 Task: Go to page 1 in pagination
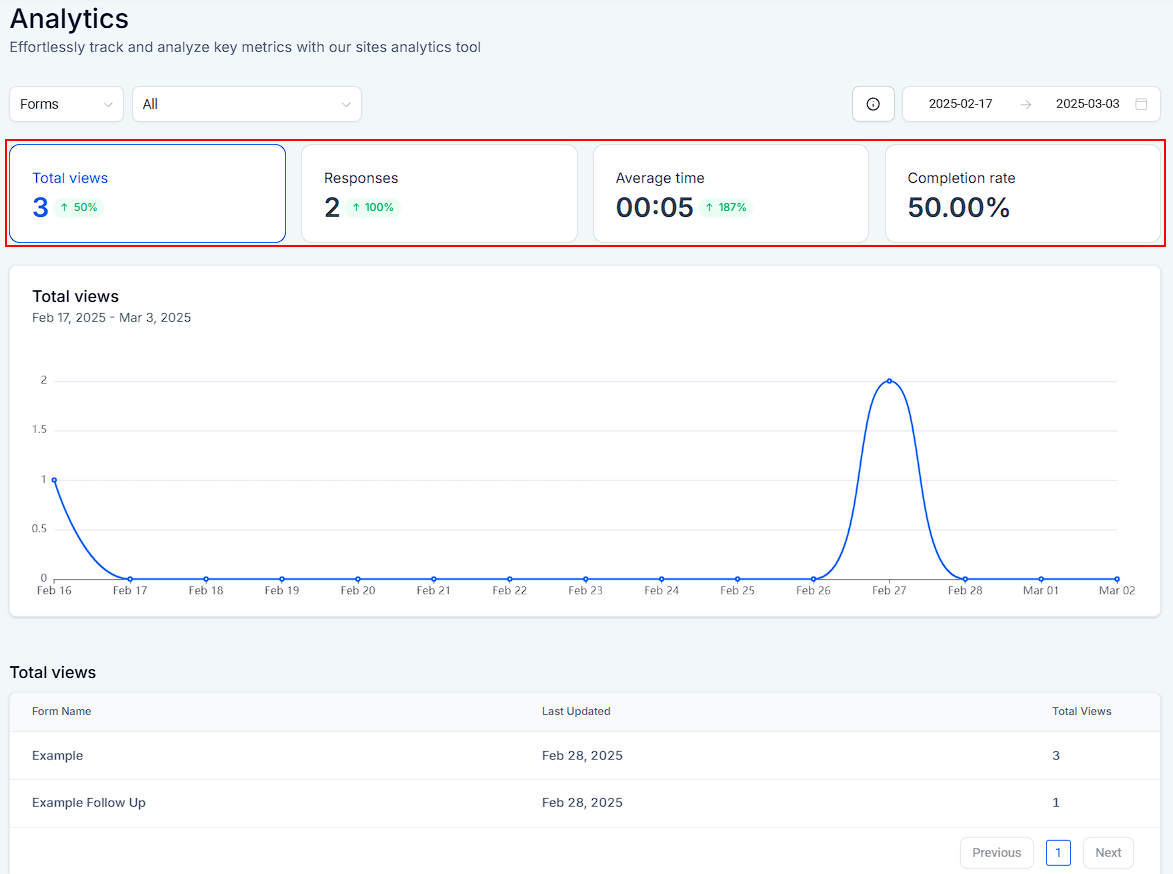[x=1058, y=853]
